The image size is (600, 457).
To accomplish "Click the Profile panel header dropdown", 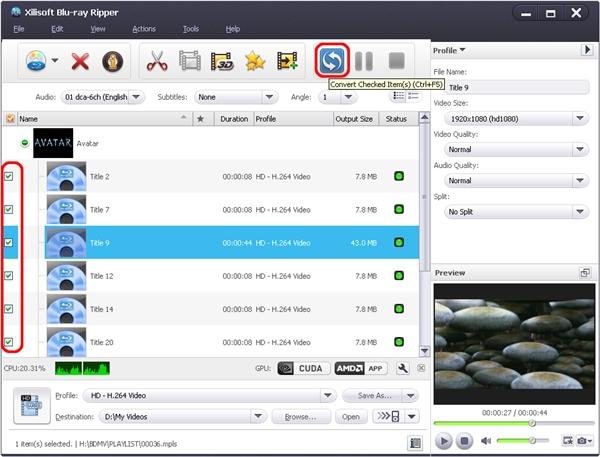I will click(449, 50).
